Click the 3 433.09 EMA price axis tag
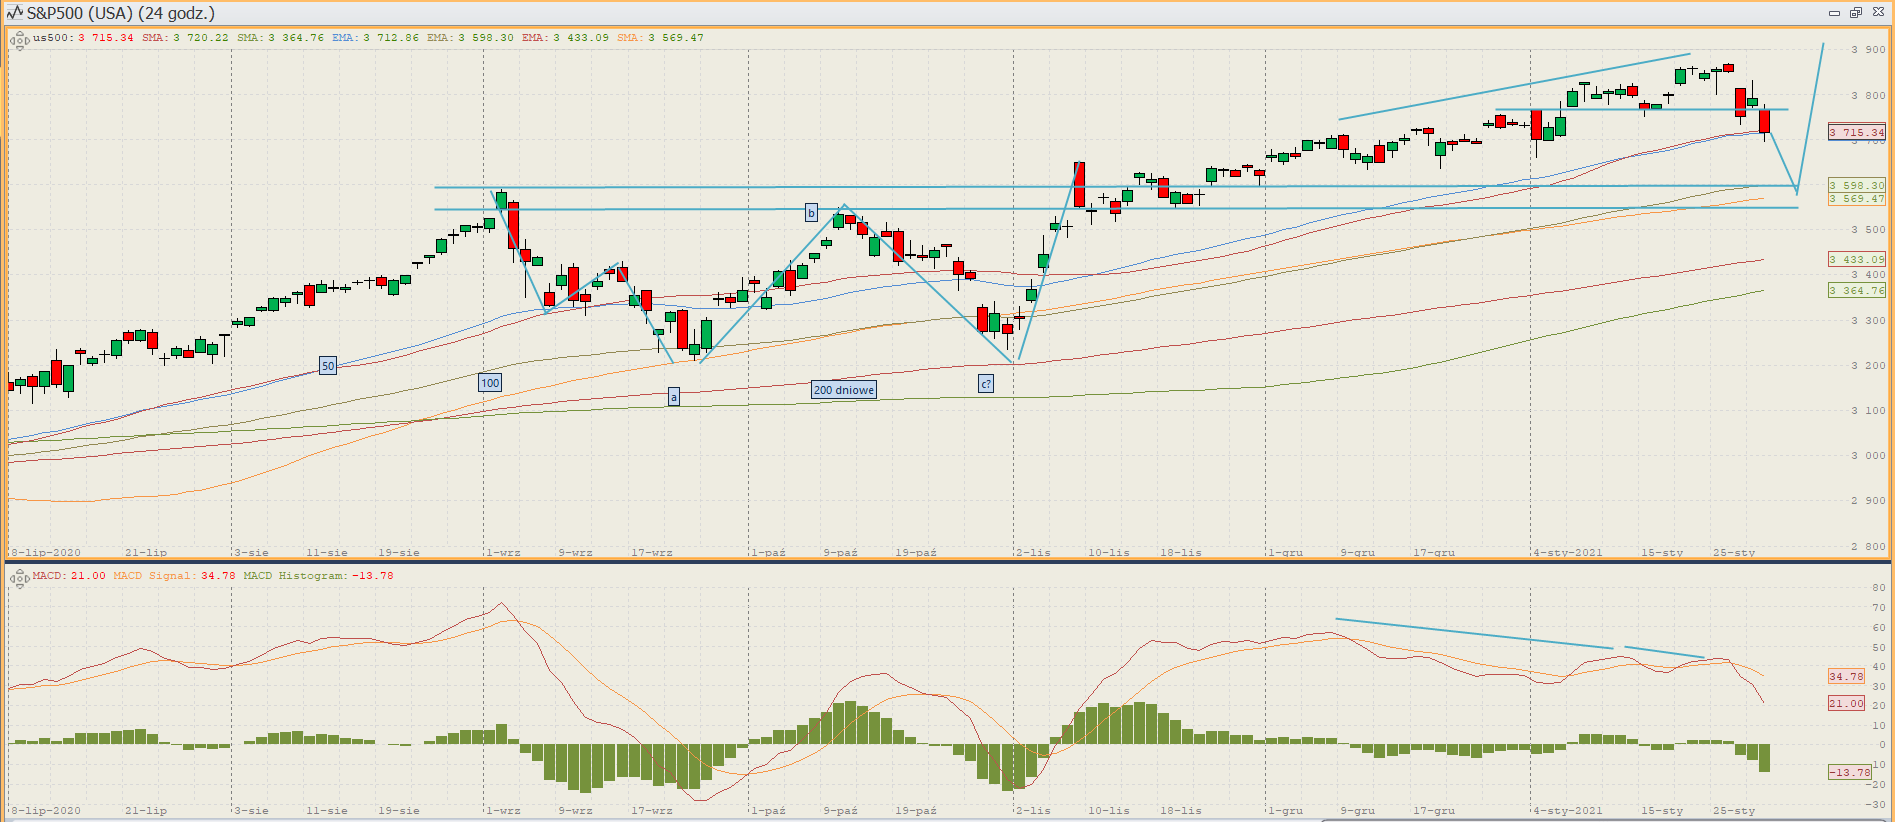 pyautogui.click(x=1856, y=259)
